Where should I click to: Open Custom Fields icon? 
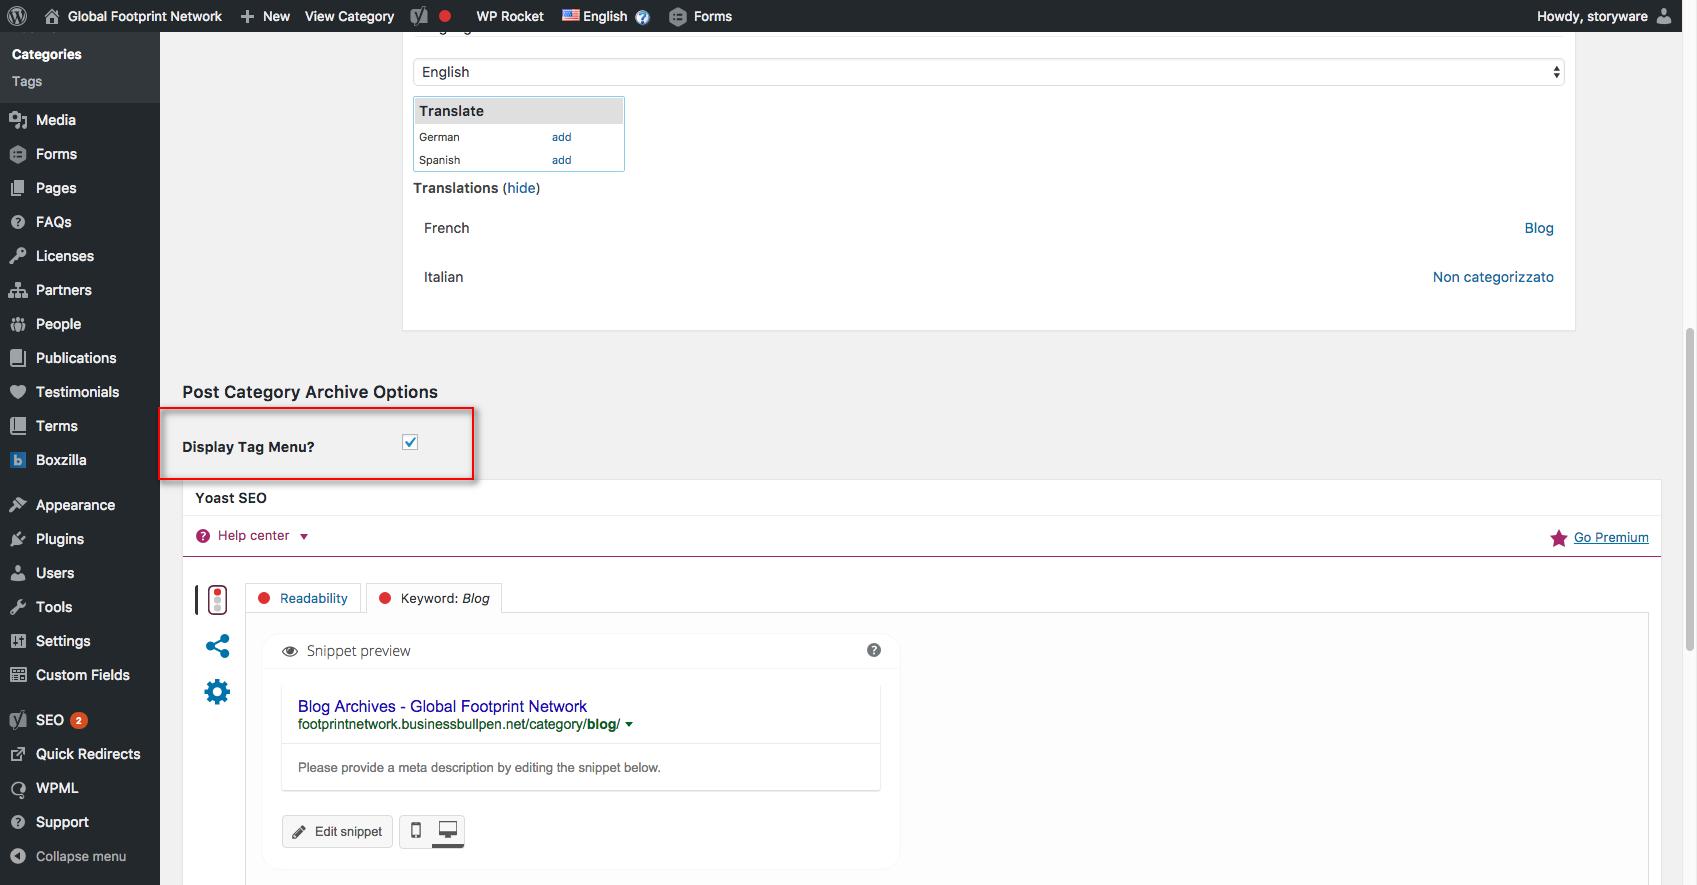18,675
